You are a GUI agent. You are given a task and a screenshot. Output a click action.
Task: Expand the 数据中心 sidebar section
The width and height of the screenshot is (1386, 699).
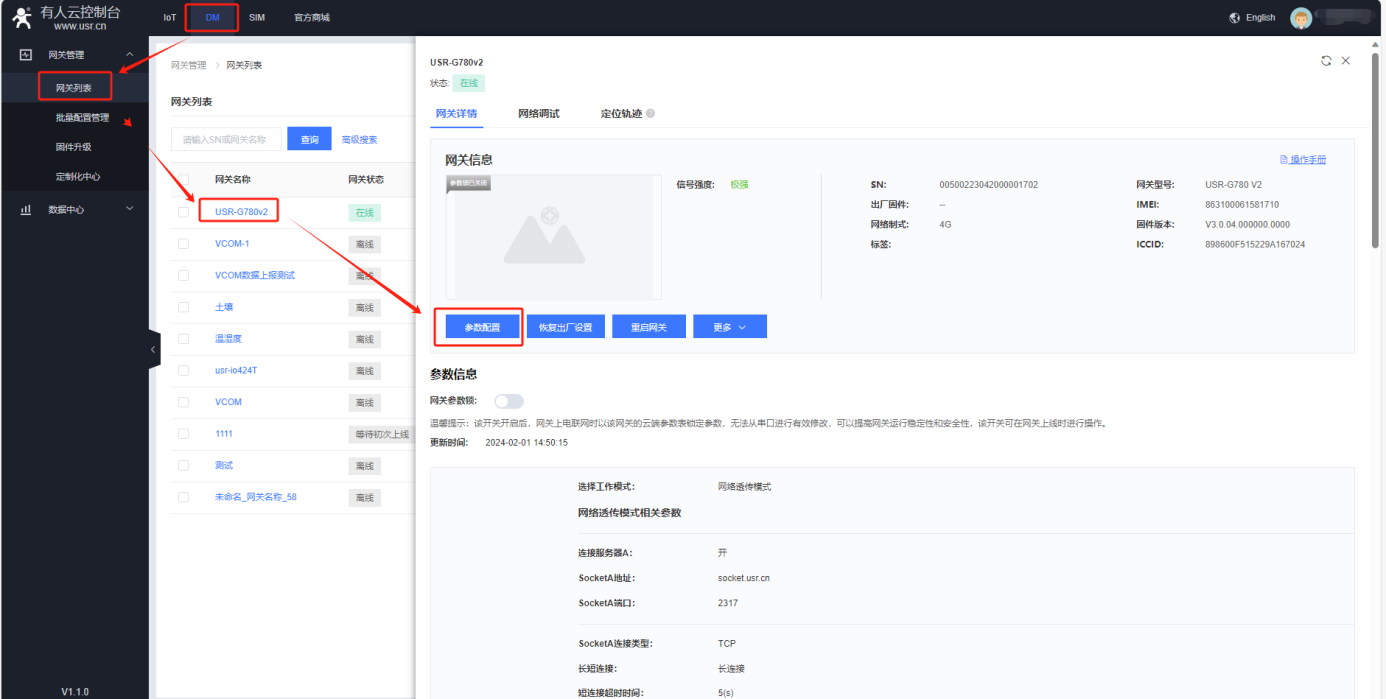click(129, 209)
